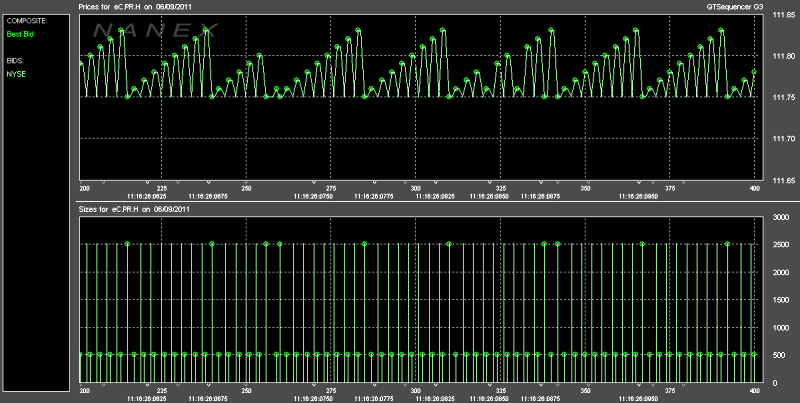This screenshot has height=403, width=800.
Task: Click the 11:16:26:0625 time marker under Sizes chart
Action: (x=147, y=398)
